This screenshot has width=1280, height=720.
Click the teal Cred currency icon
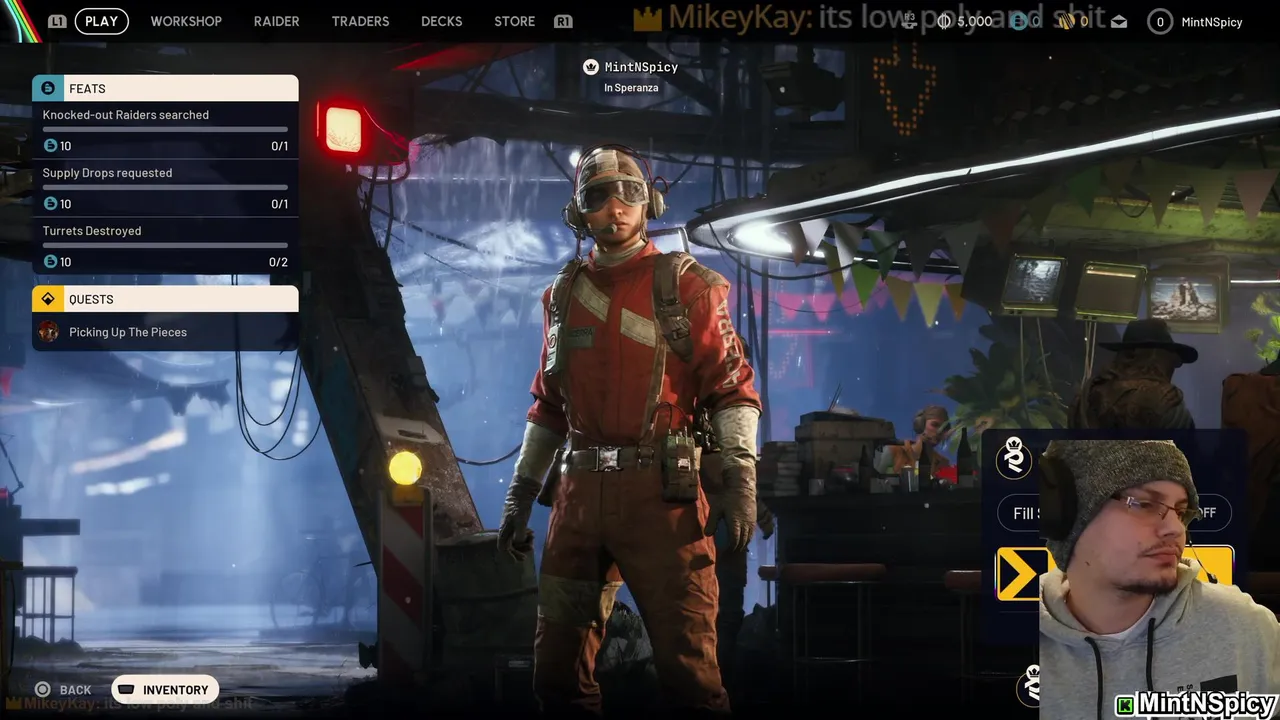pos(1019,21)
